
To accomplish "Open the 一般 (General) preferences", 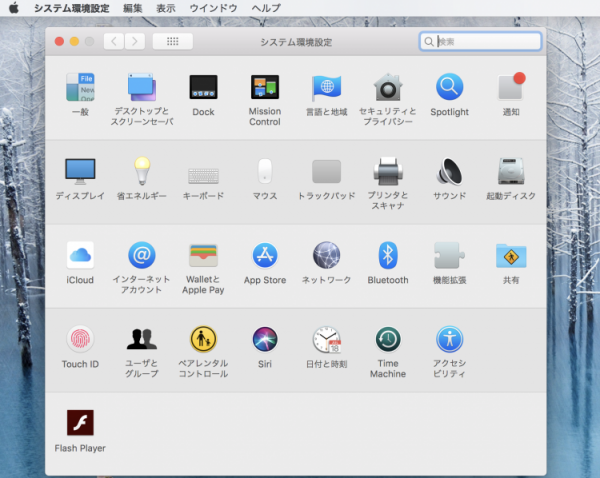I will [80, 88].
